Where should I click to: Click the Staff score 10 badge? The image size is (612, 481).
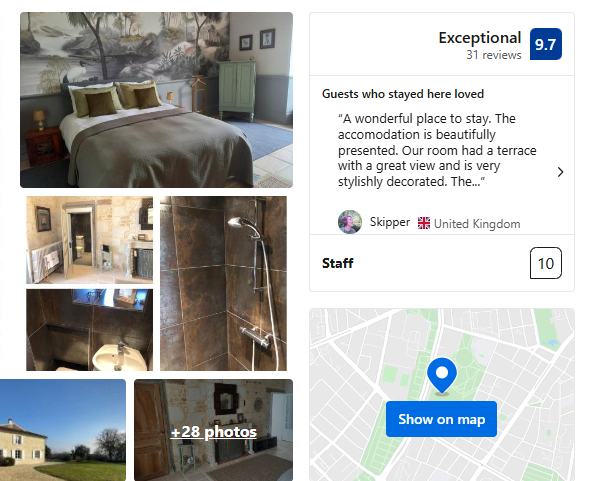coord(546,263)
